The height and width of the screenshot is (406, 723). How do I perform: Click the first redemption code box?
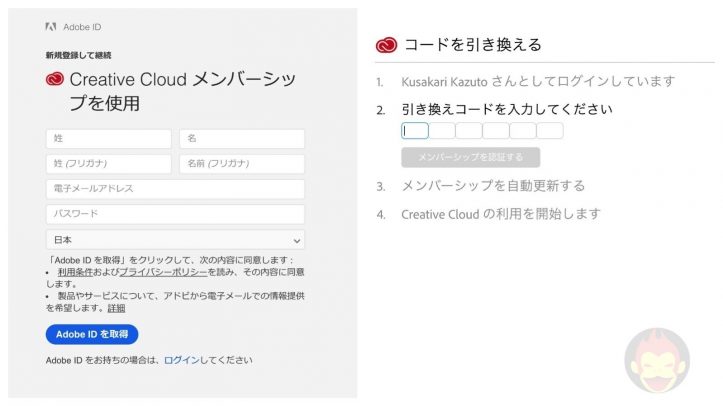(x=415, y=131)
